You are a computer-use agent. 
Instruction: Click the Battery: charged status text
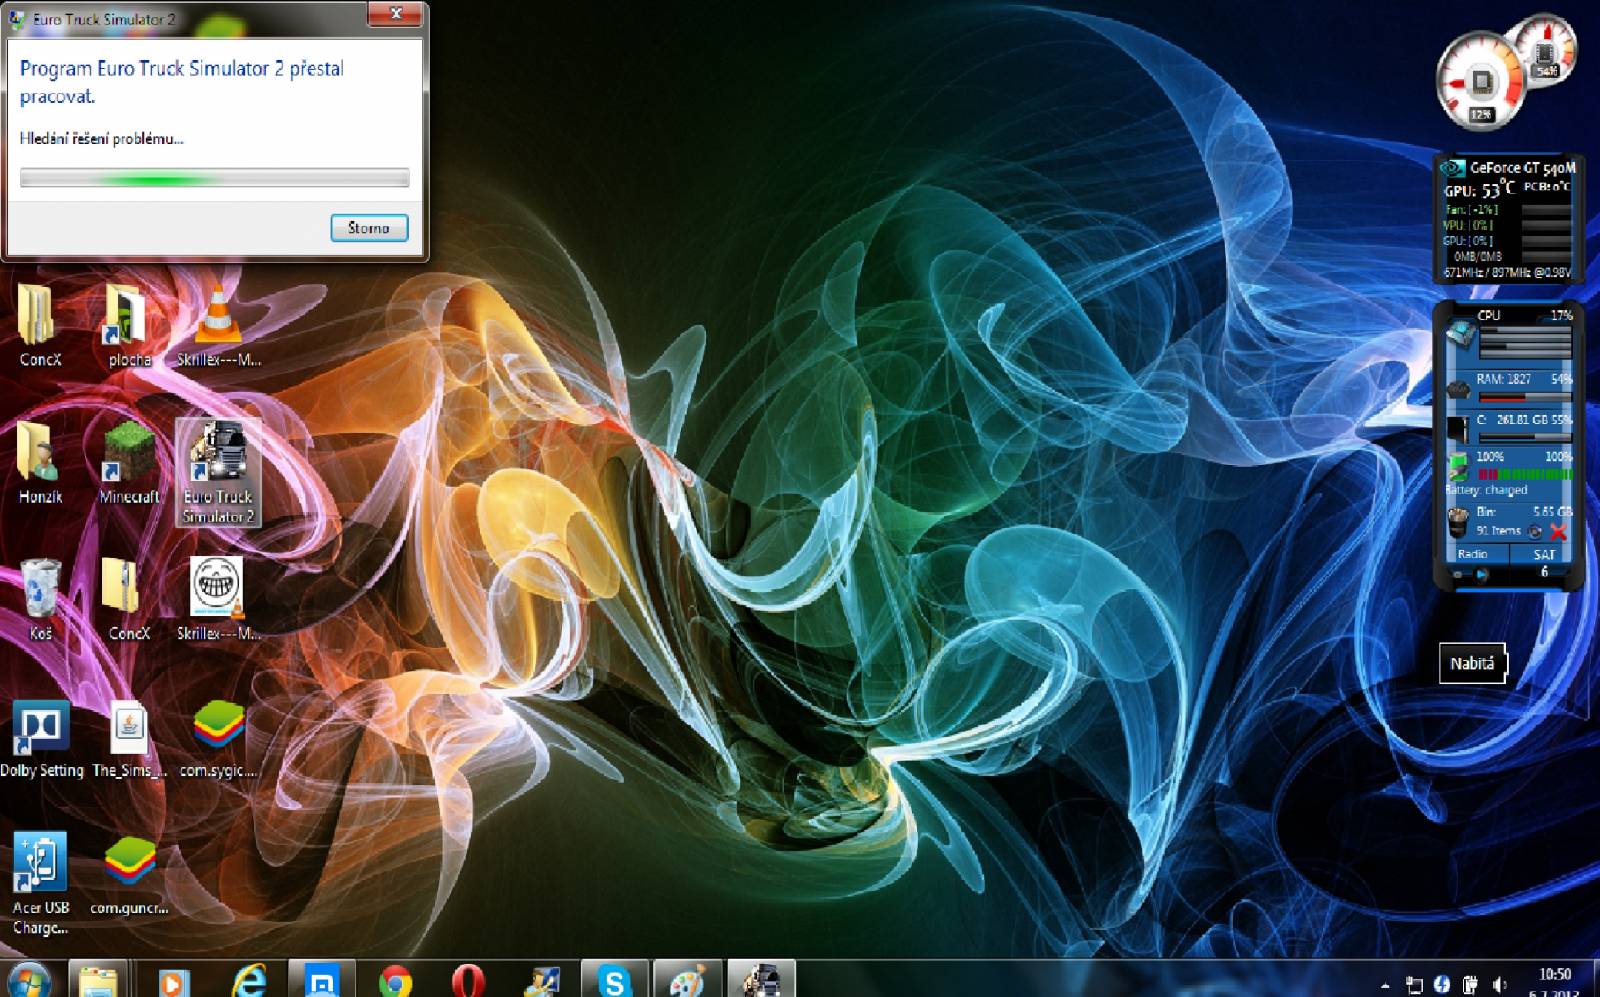[1486, 490]
